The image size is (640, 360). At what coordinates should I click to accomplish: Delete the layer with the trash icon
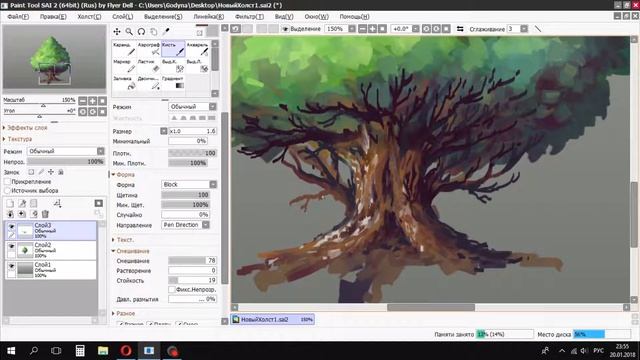[x=45, y=214]
